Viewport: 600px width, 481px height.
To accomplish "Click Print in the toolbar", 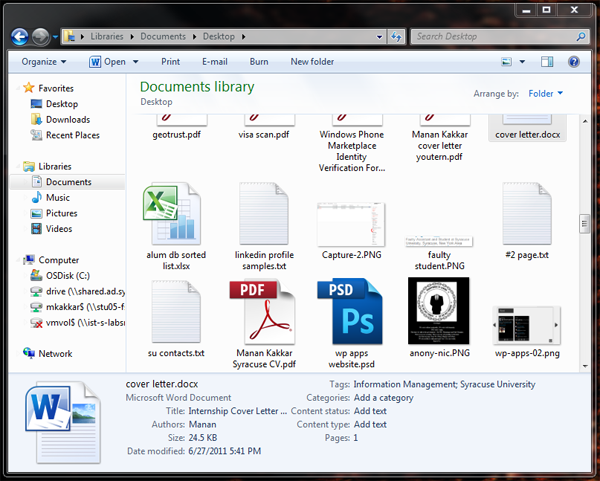I will 170,62.
